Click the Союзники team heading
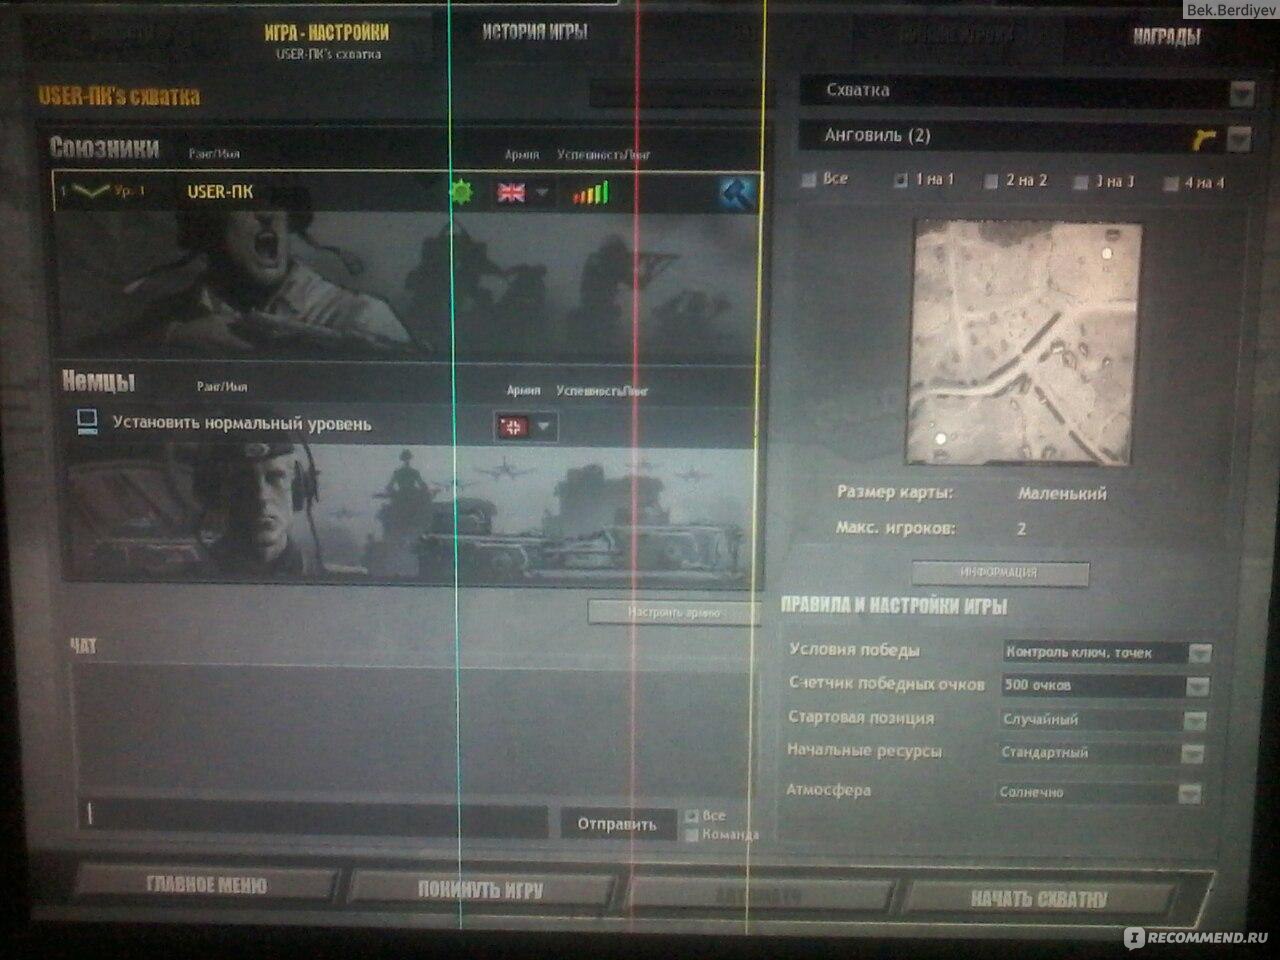 coord(104,148)
